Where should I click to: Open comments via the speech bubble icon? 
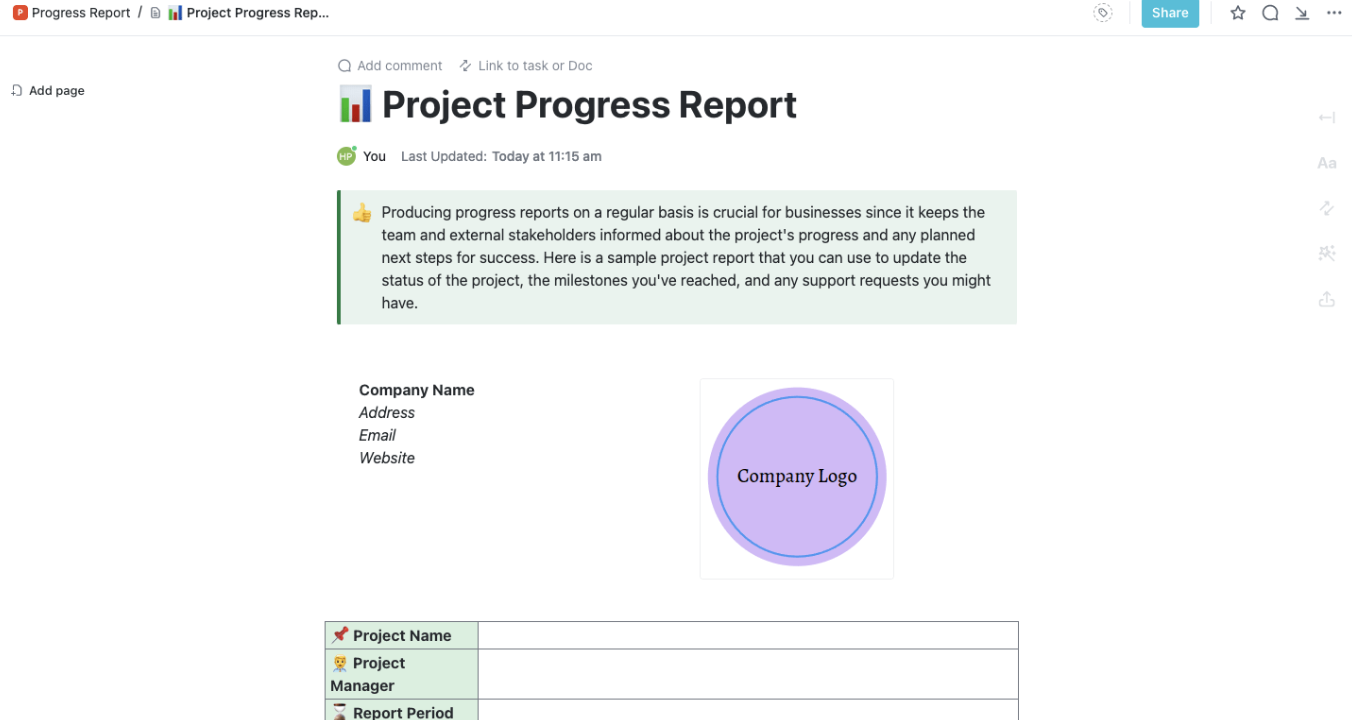click(x=1270, y=13)
